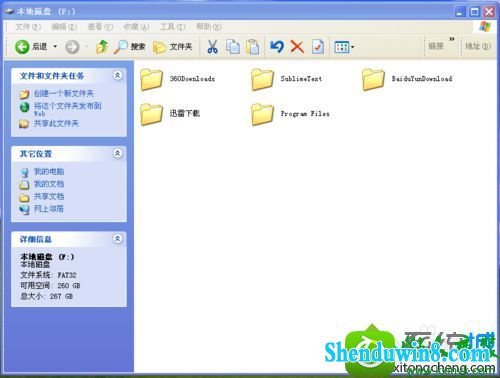Click the Paste clipboard icon

pos(252,47)
